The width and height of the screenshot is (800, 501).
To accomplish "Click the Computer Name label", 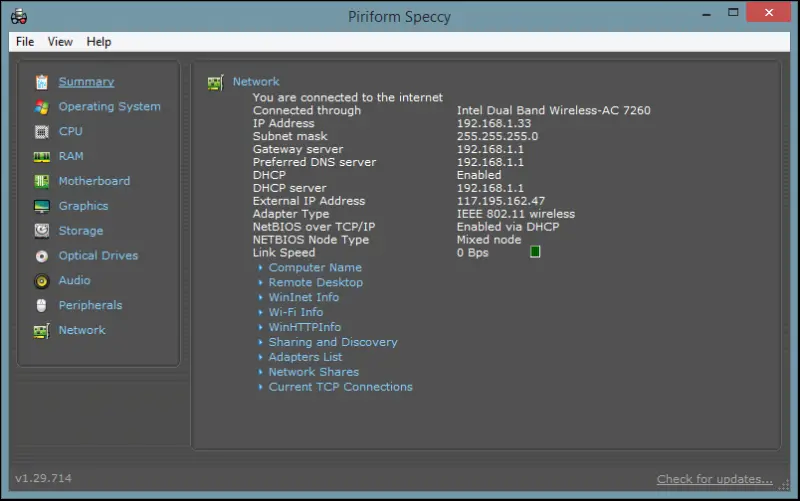I will point(315,267).
